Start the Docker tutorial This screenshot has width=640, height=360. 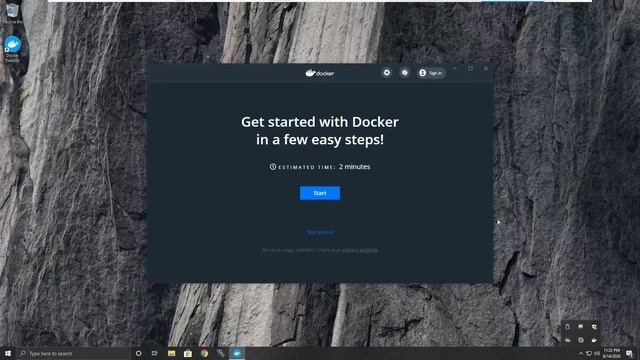[320, 193]
